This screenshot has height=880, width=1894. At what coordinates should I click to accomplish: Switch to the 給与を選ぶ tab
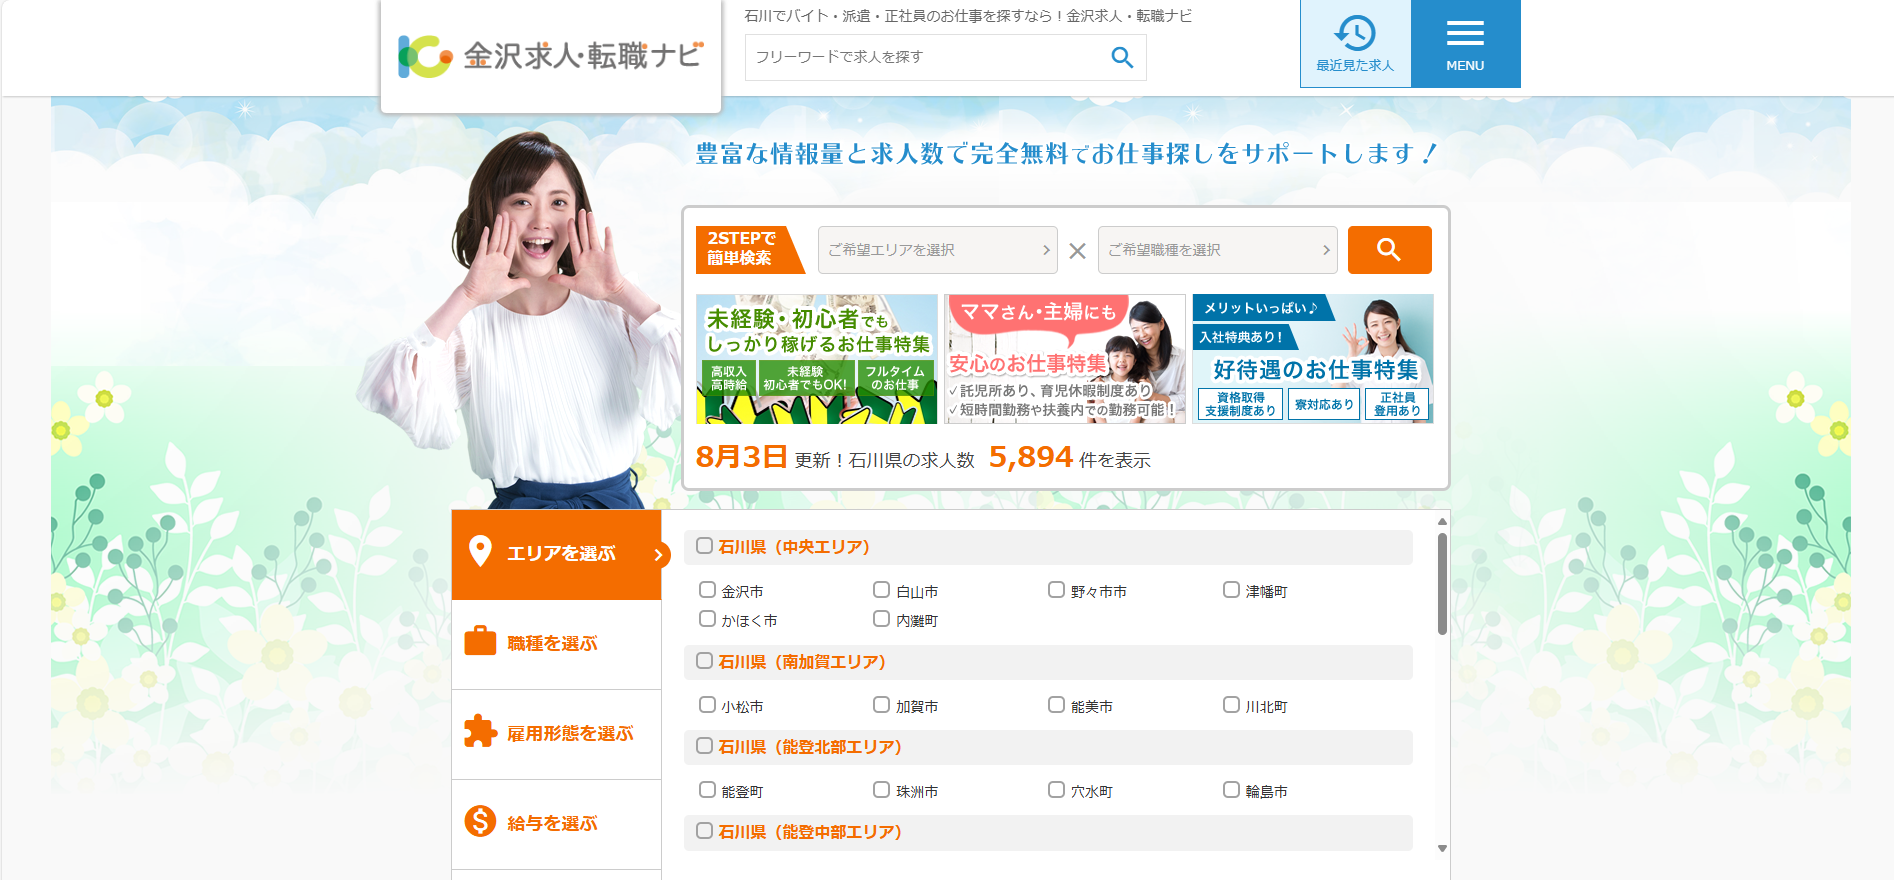[x=557, y=824]
